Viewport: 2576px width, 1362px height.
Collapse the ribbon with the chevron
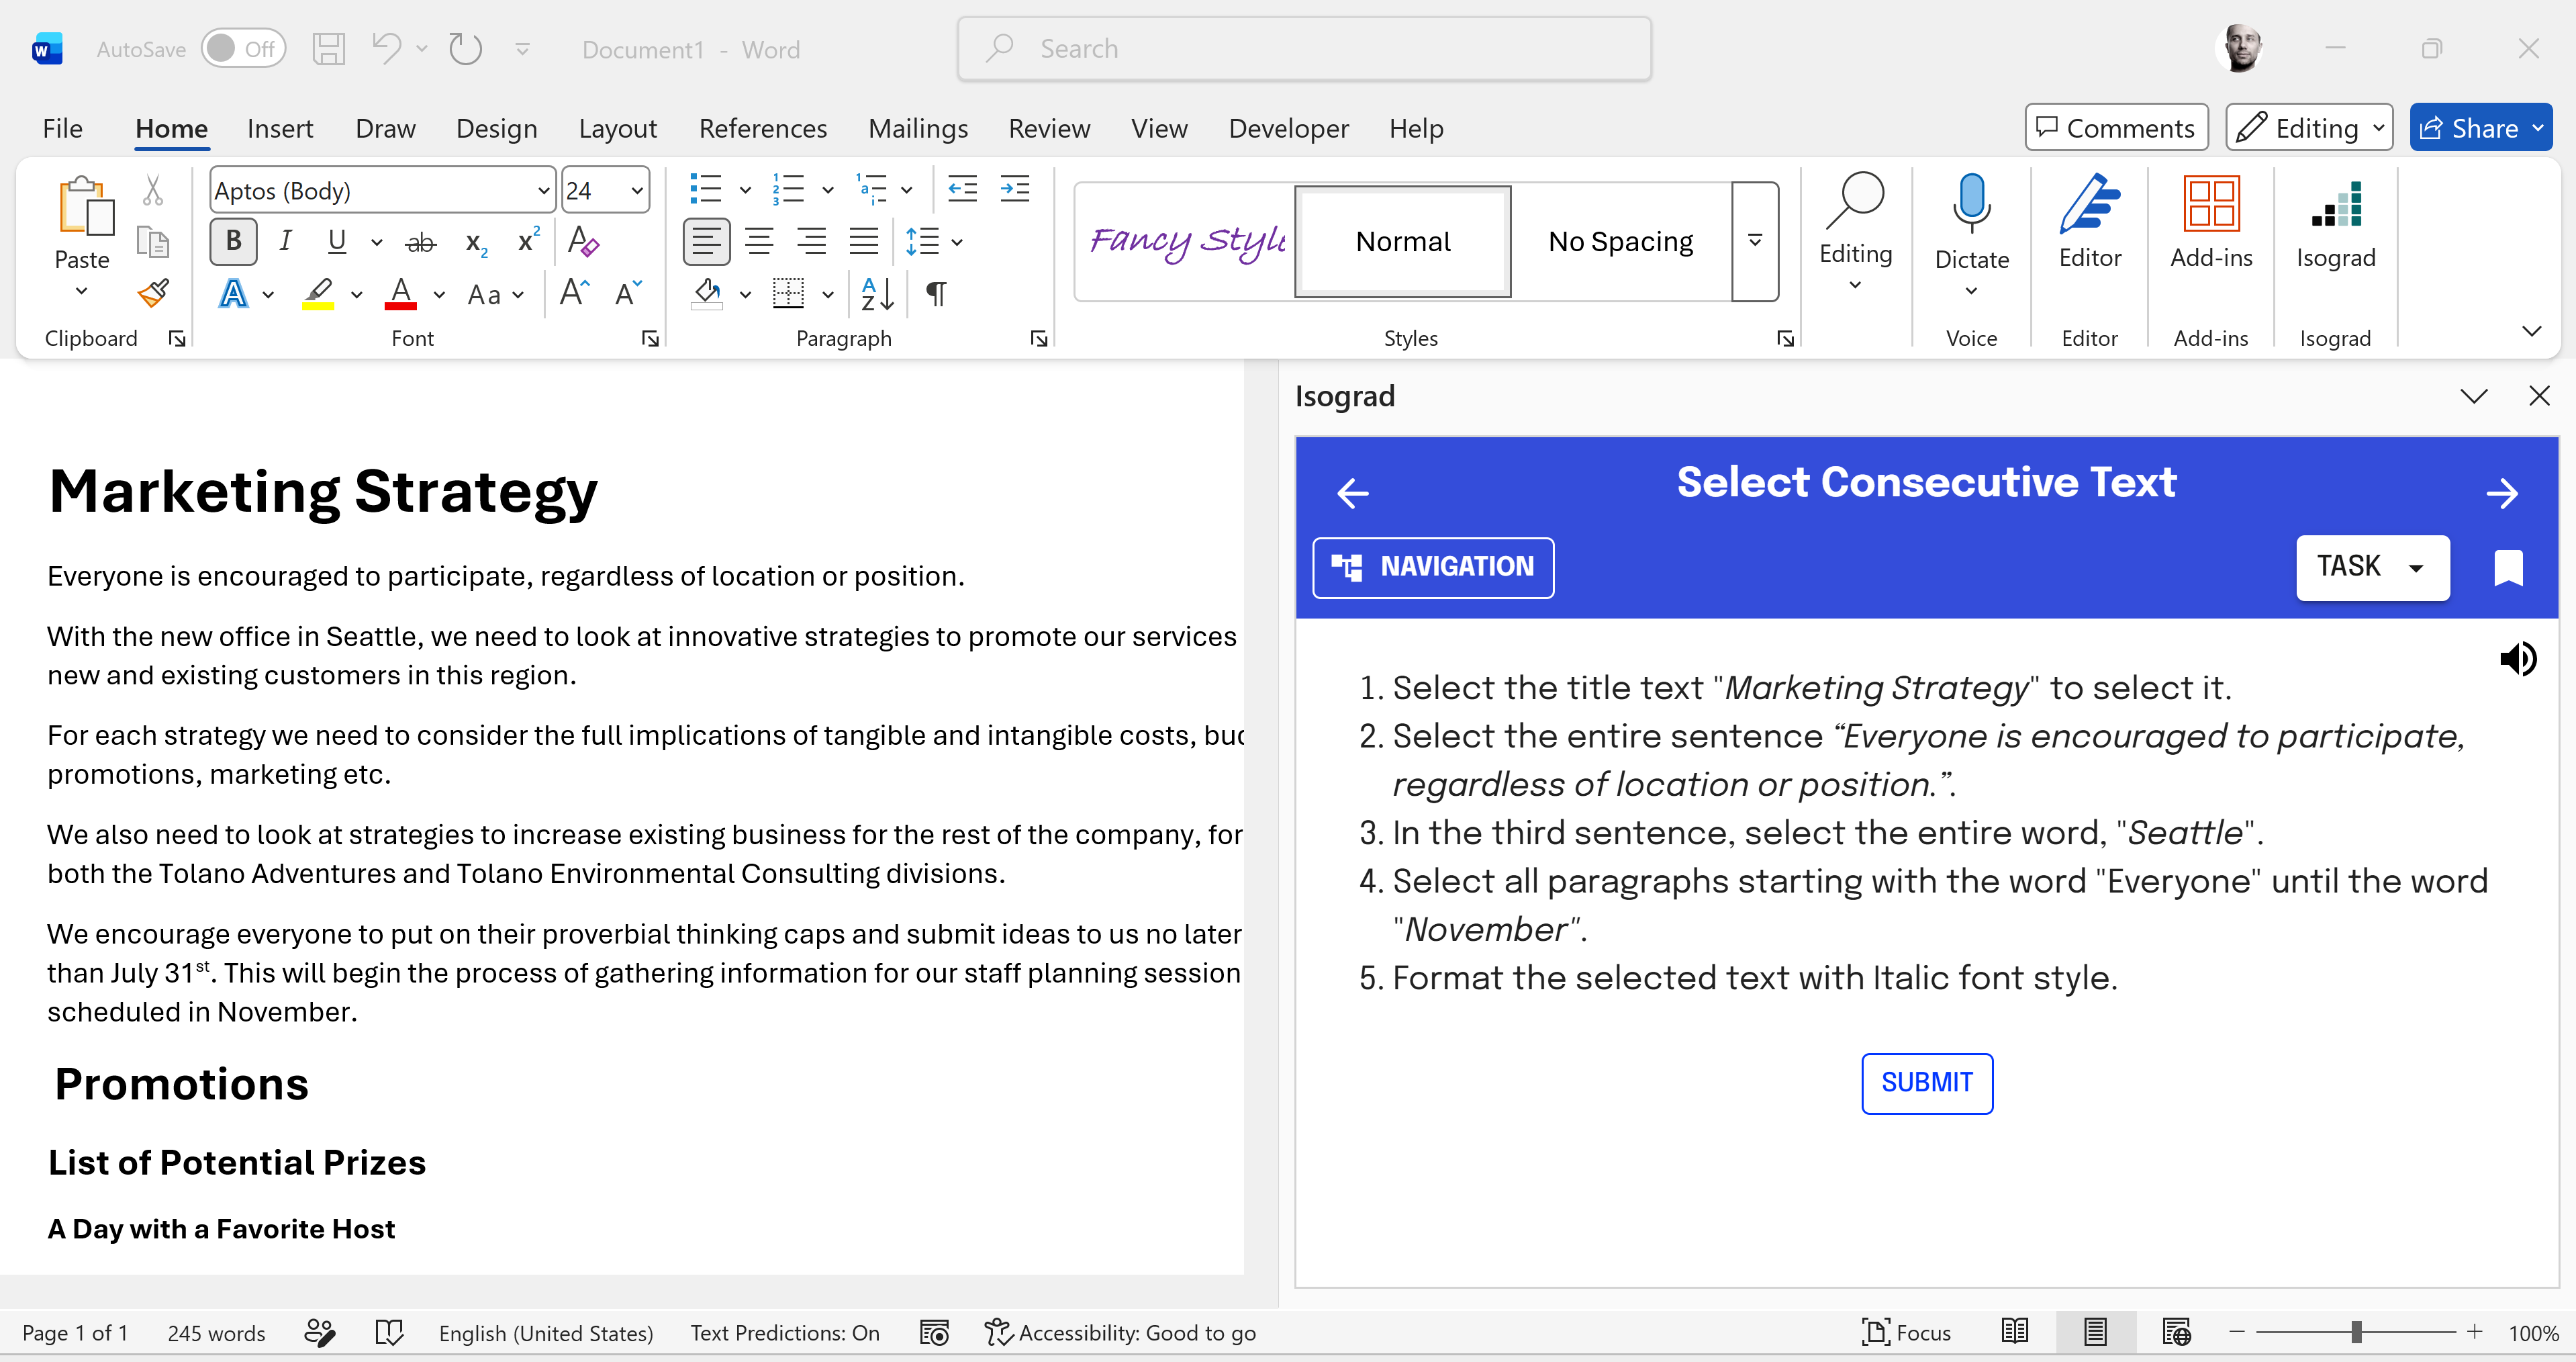tap(2530, 331)
